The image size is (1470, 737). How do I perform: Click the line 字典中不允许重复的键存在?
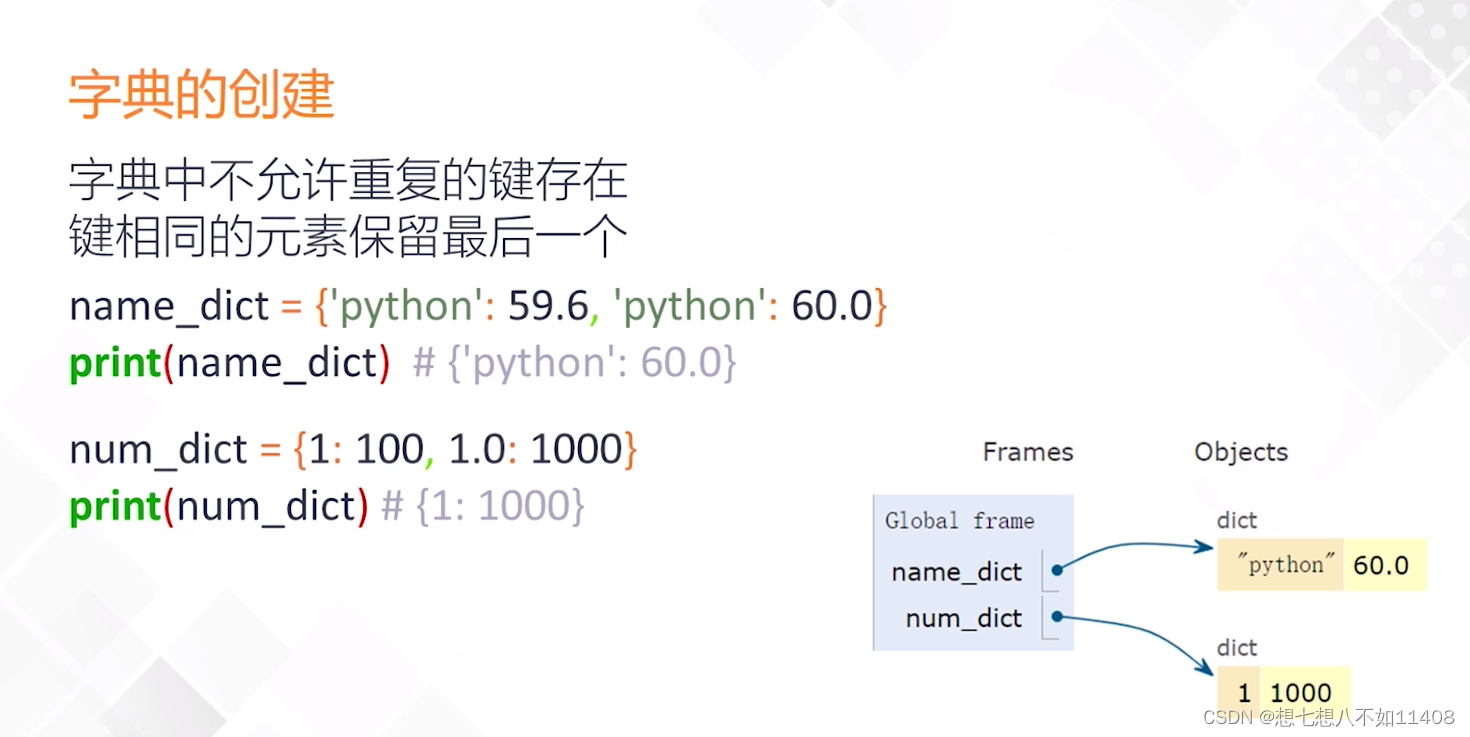click(348, 181)
